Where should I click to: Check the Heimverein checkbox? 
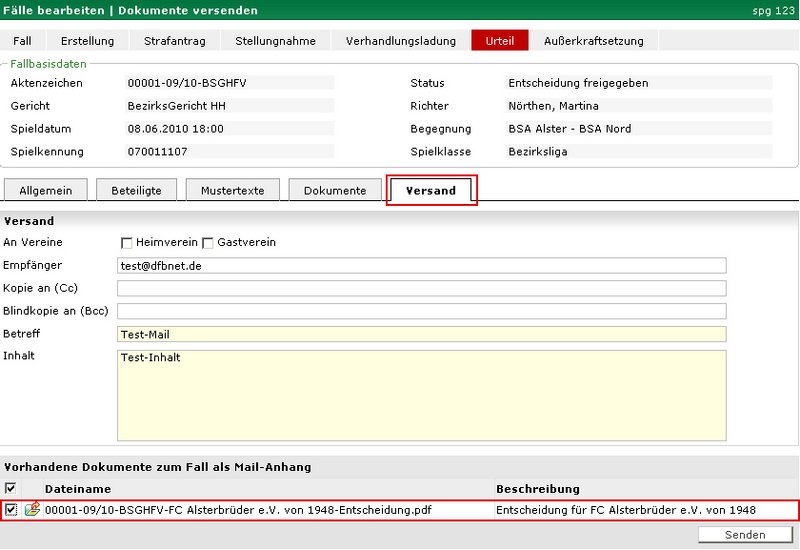point(127,243)
